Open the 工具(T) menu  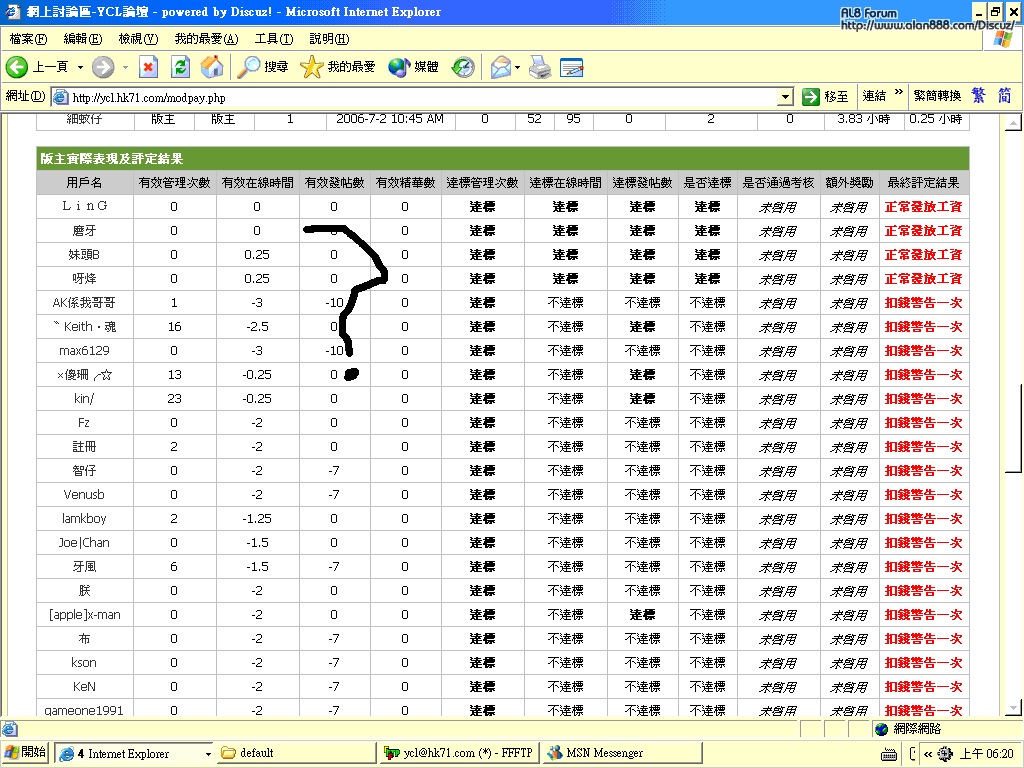point(274,39)
